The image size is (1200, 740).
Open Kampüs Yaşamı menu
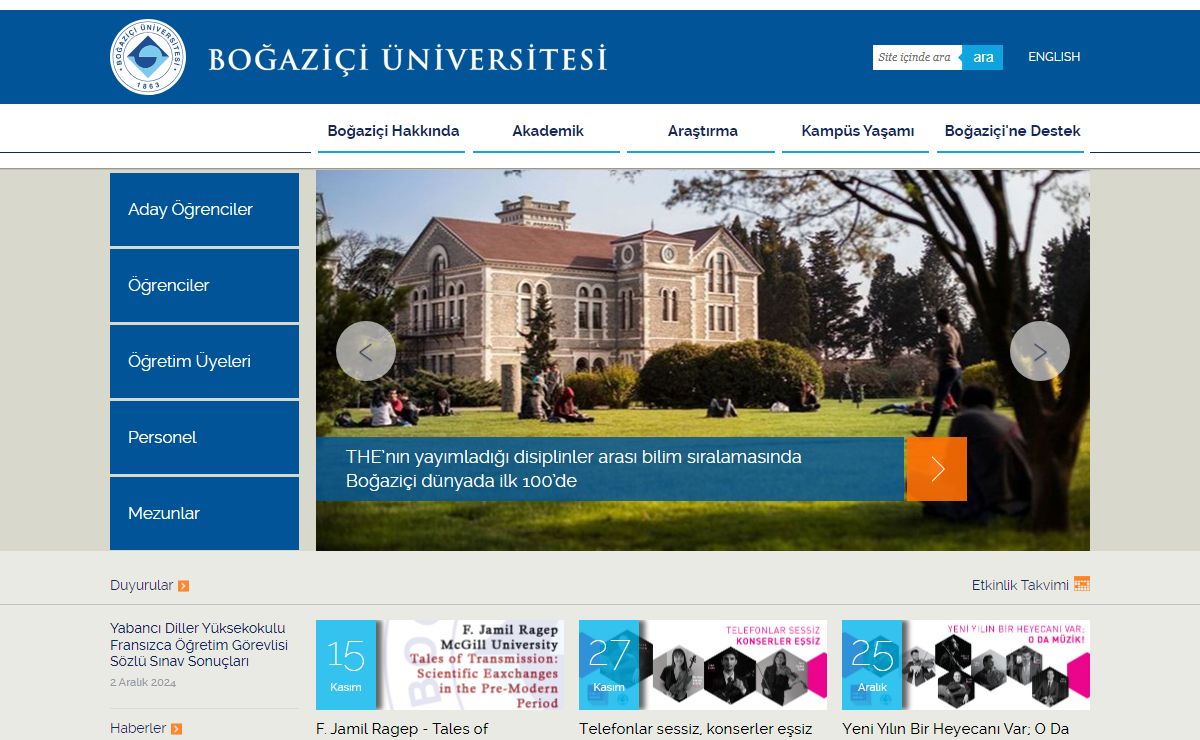tap(858, 131)
